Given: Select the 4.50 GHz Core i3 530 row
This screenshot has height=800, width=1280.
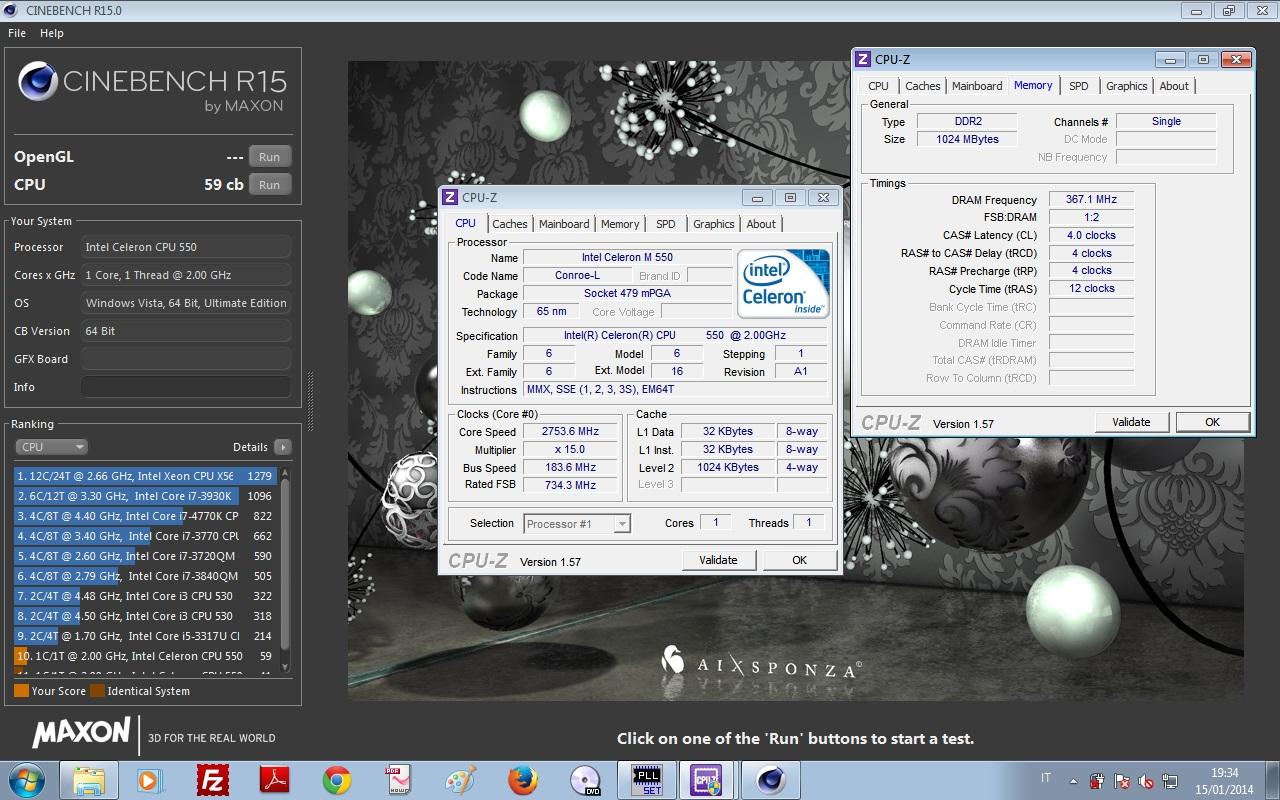Looking at the screenshot, I should point(145,616).
